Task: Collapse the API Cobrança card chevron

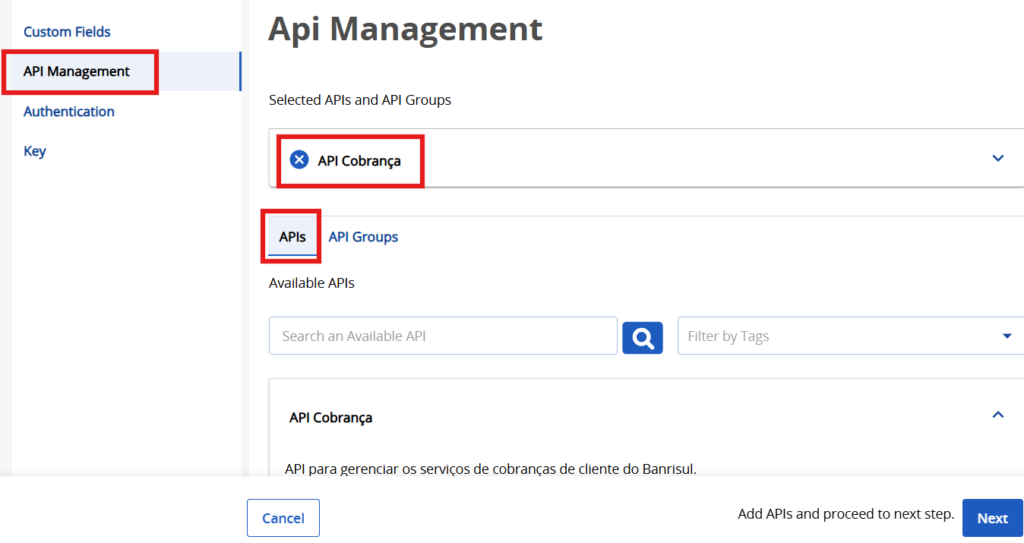Action: [x=997, y=415]
